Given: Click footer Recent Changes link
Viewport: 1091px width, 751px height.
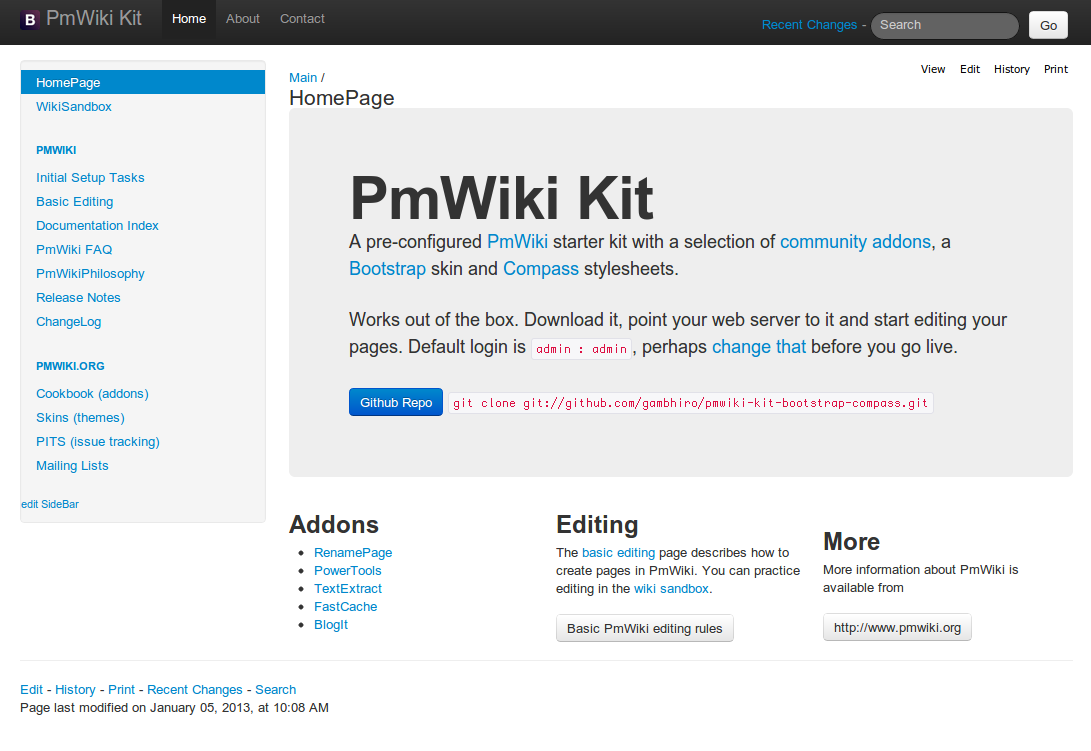Looking at the screenshot, I should 195,690.
